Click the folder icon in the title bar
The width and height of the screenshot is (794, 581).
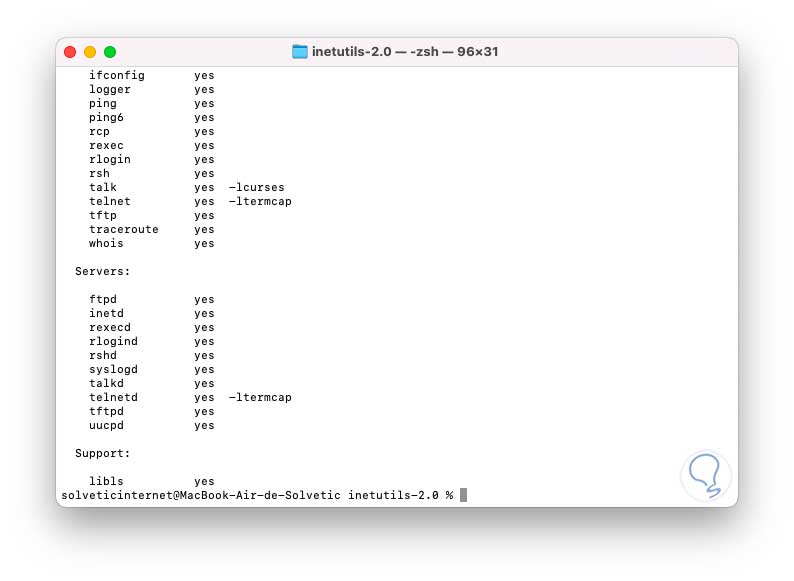tap(299, 52)
